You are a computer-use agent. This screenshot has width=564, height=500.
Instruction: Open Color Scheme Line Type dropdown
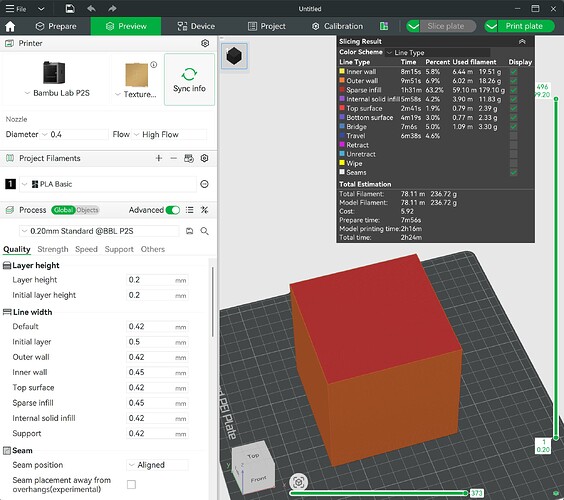pos(438,53)
